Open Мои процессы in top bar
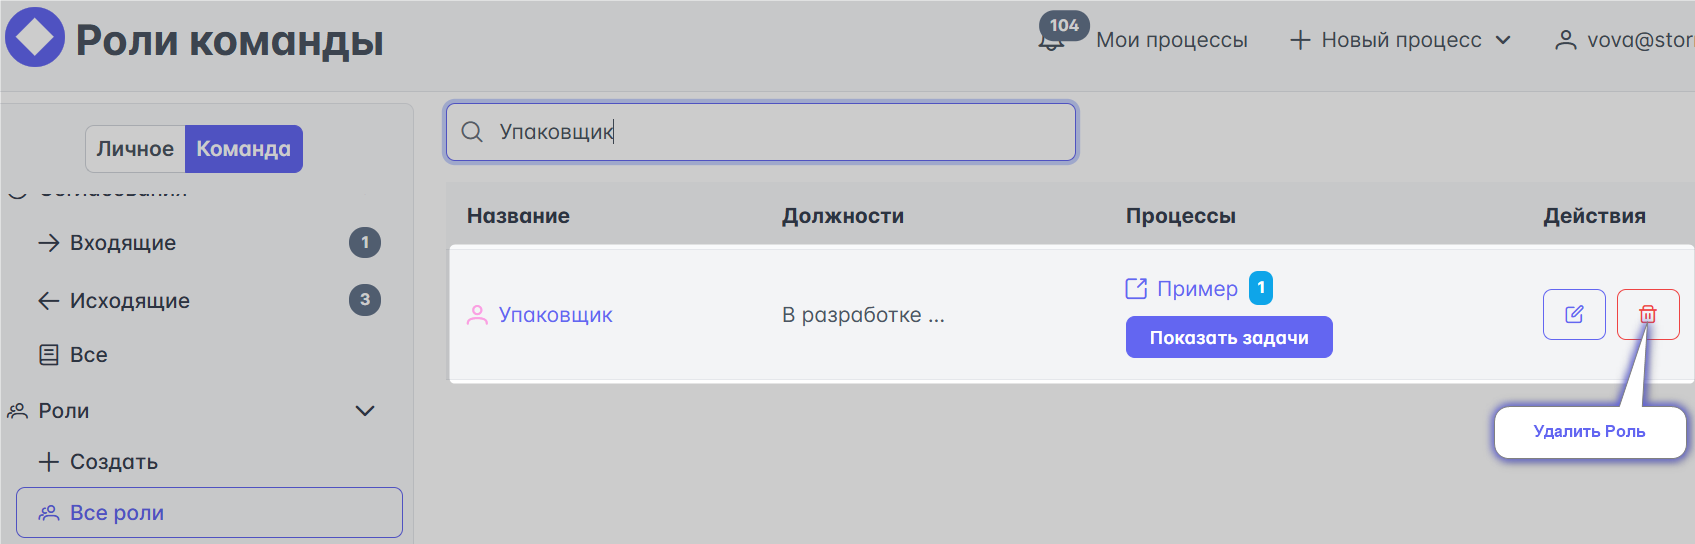Screen dimensions: 1695x544 pyautogui.click(x=1172, y=40)
